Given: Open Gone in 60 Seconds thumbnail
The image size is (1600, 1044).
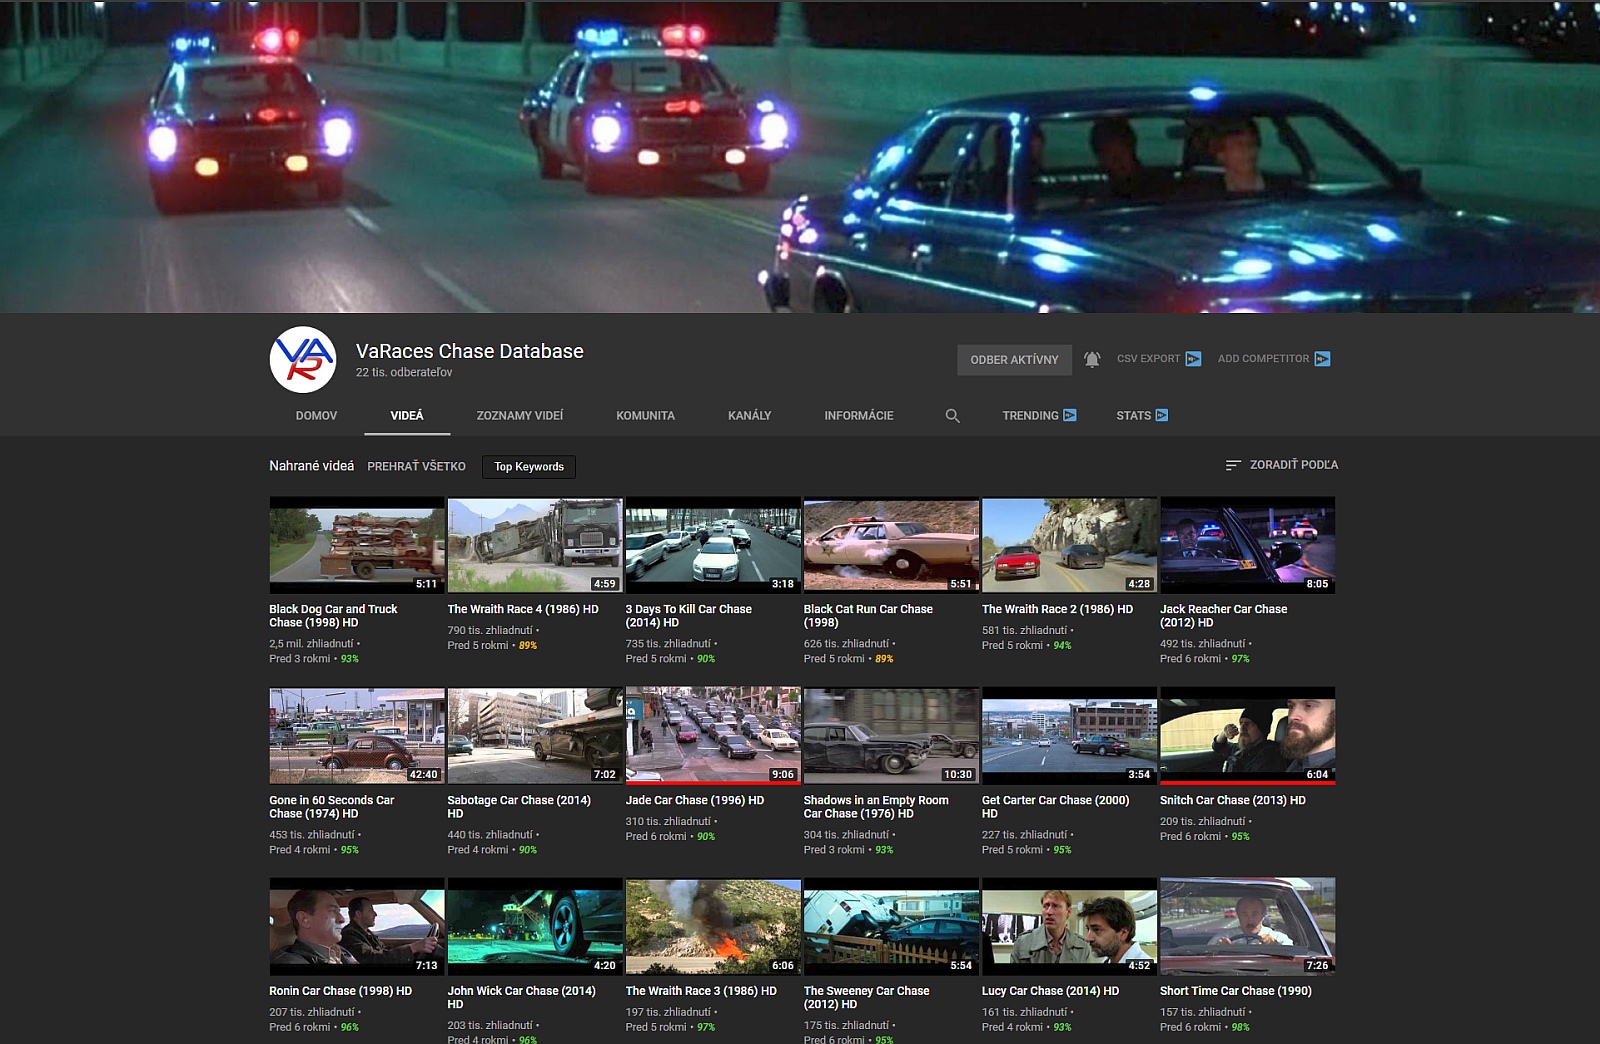Looking at the screenshot, I should tap(357, 736).
